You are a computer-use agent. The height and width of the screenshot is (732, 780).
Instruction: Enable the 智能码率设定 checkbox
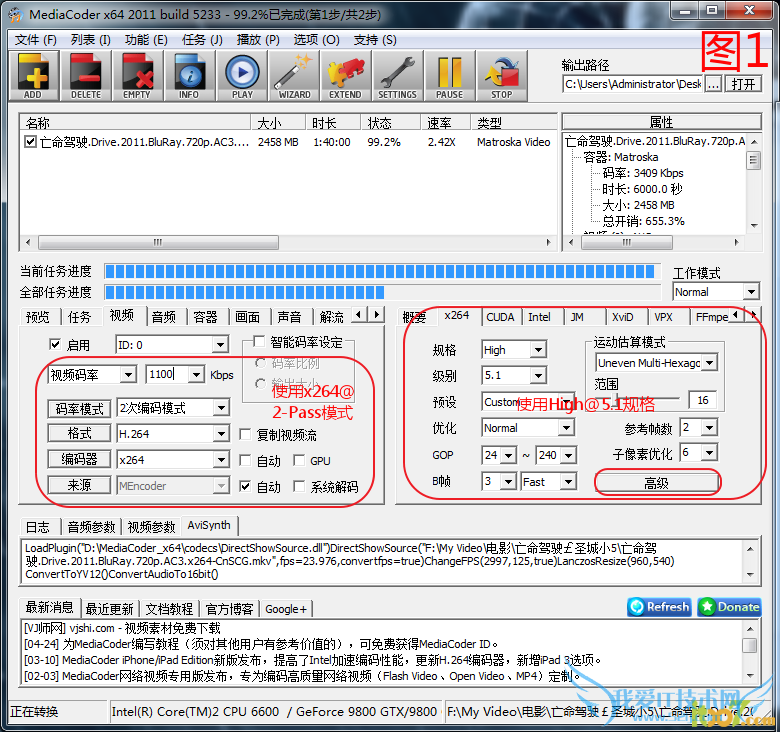[260, 342]
